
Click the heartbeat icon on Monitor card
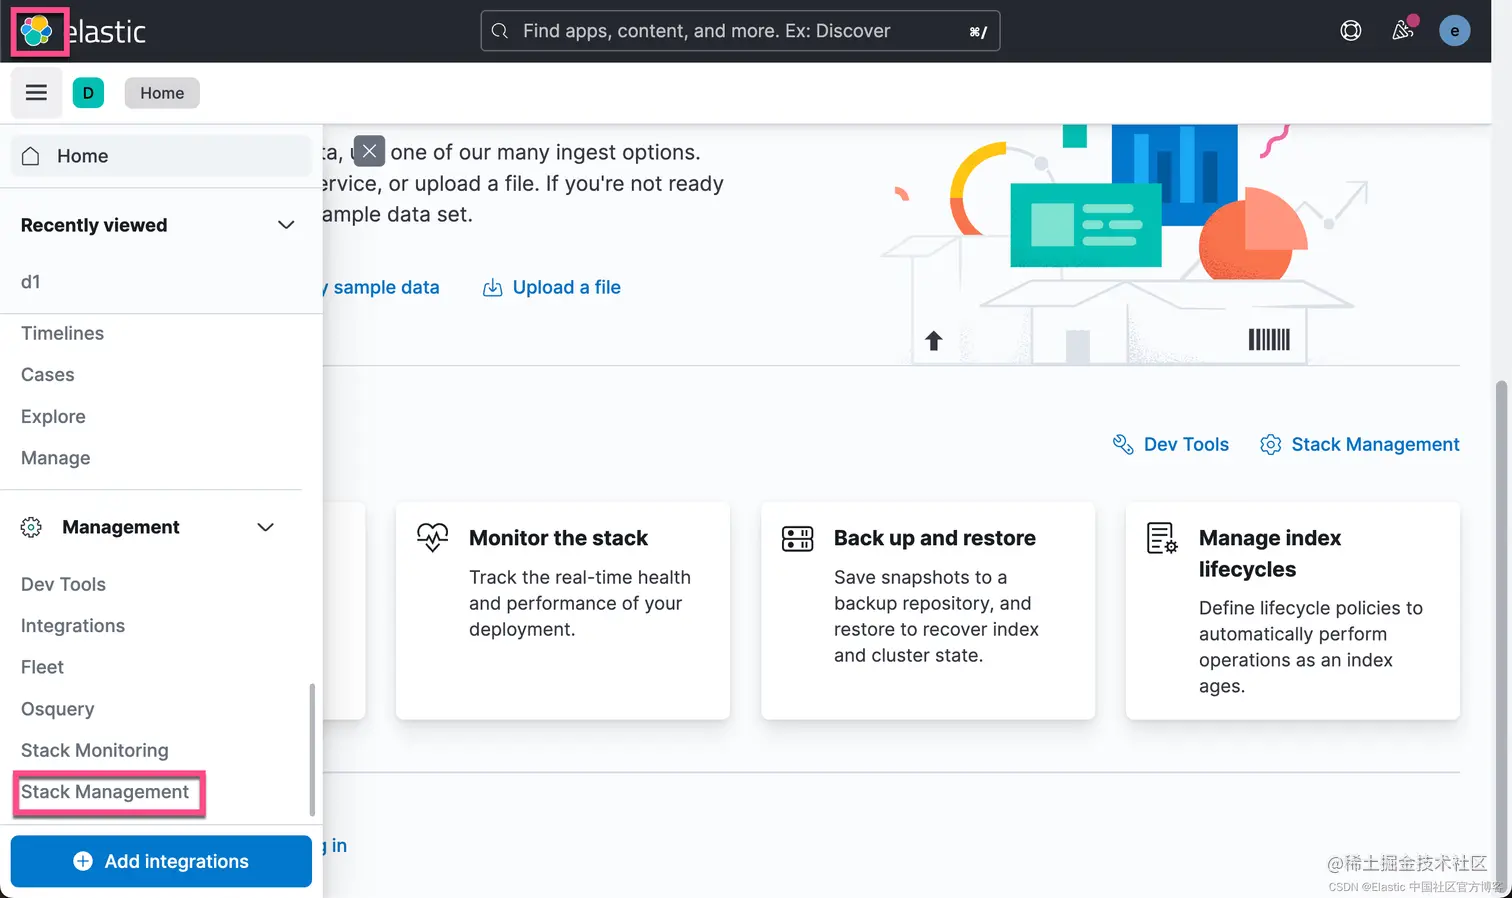coord(433,537)
